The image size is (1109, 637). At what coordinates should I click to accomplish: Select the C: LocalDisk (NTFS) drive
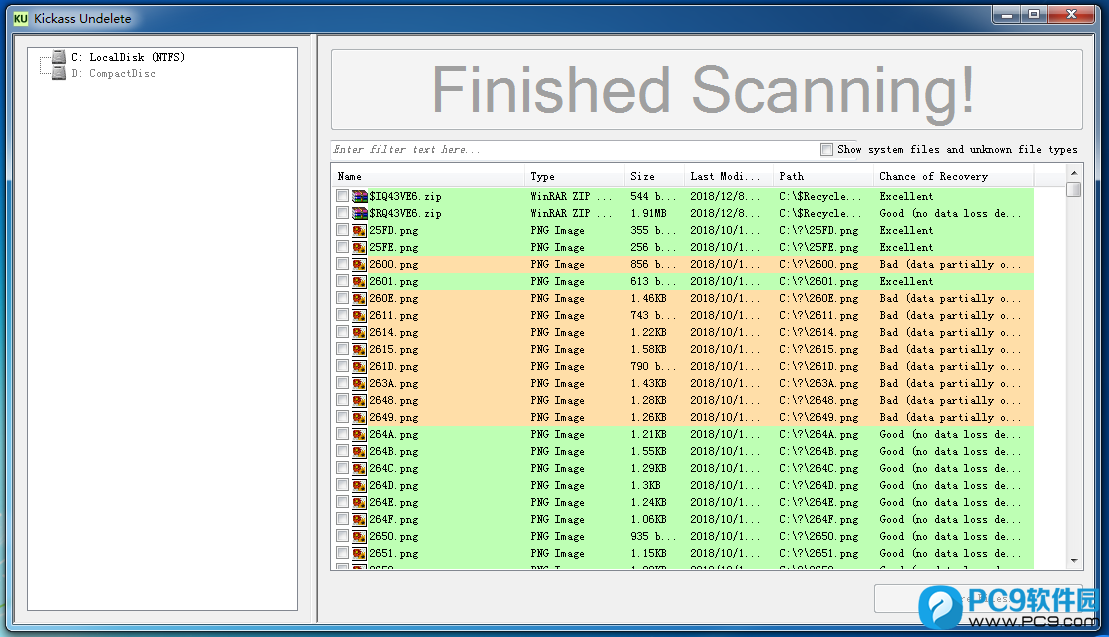tap(127, 57)
